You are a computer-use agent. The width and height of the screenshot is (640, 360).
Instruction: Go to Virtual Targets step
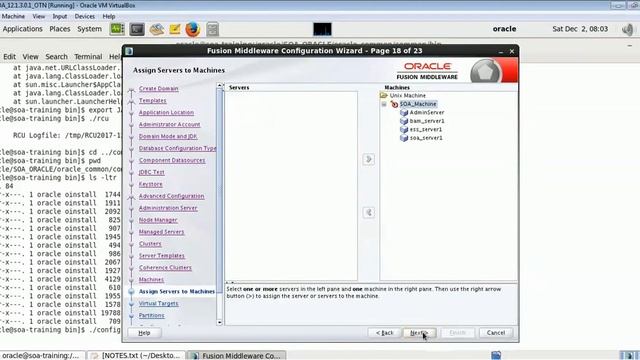click(x=158, y=303)
